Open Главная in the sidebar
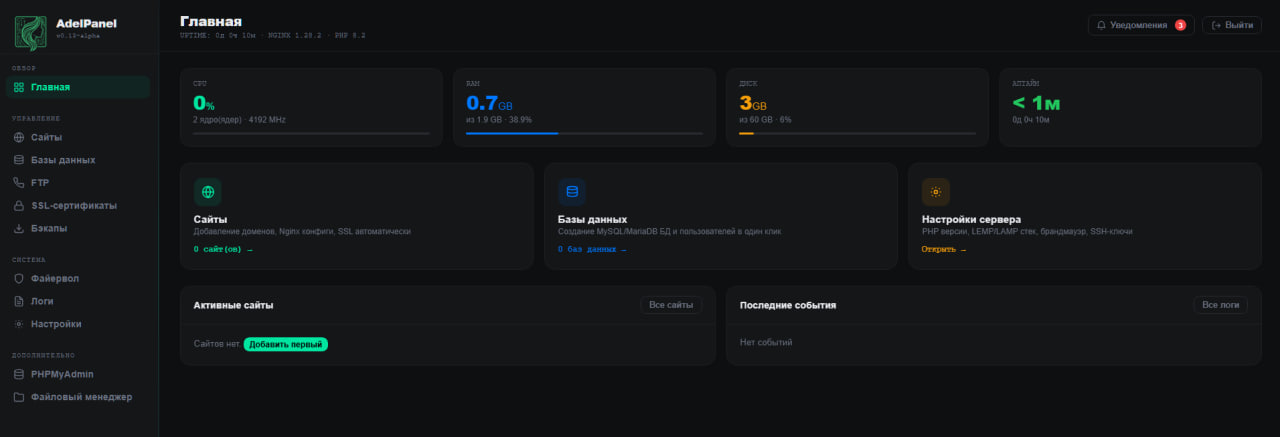This screenshot has height=437, width=1280. click(50, 87)
